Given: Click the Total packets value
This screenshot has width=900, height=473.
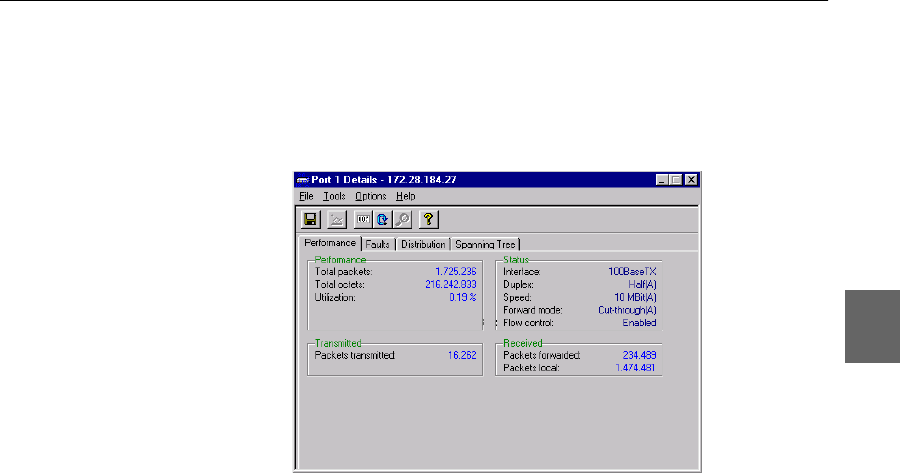Looking at the screenshot, I should [455, 271].
